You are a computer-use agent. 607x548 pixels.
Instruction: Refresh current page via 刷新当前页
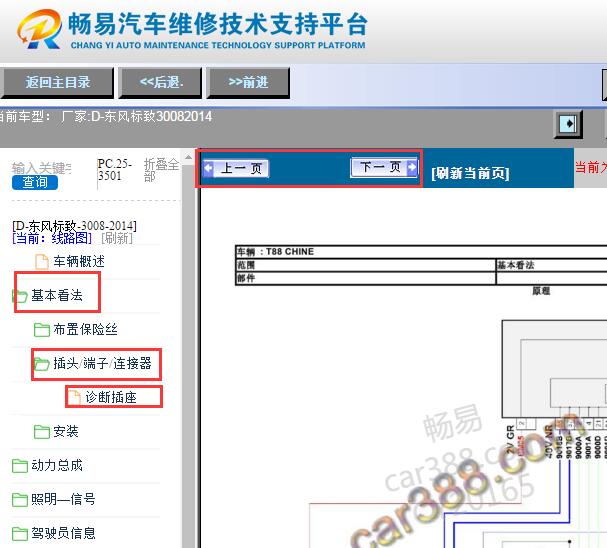[470, 173]
